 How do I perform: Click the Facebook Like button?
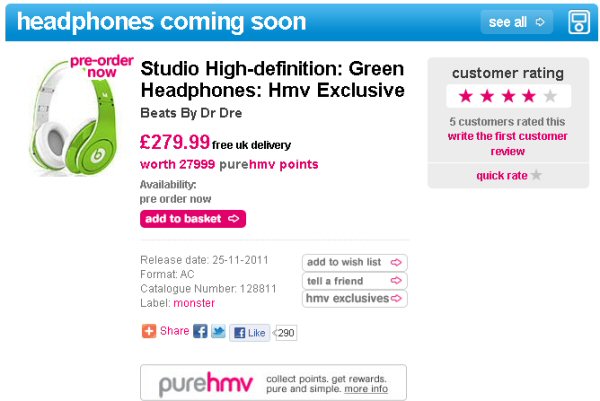coord(249,333)
